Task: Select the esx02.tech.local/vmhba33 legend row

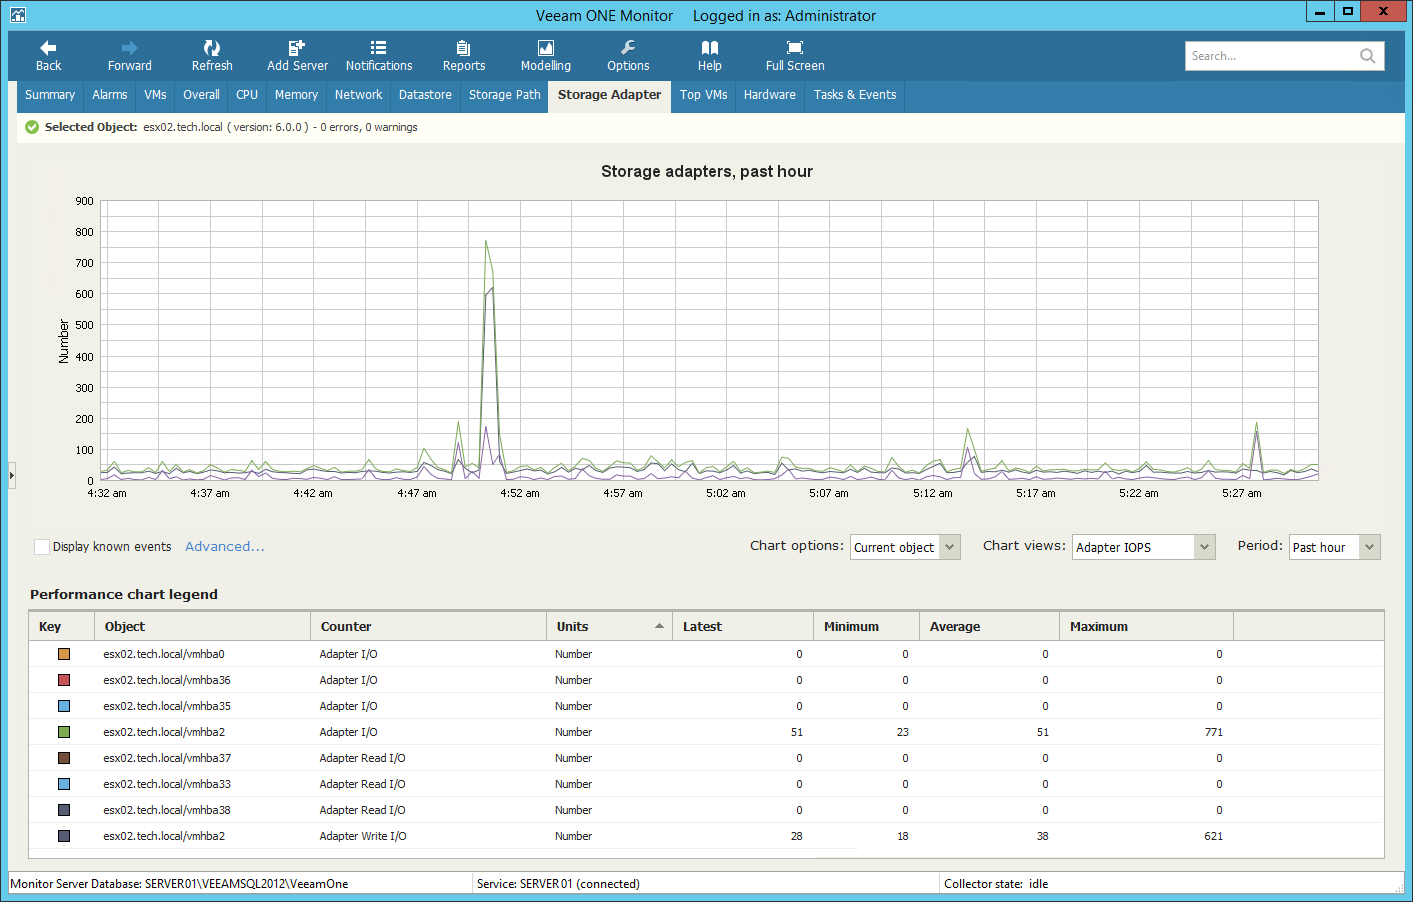Action: (x=706, y=784)
